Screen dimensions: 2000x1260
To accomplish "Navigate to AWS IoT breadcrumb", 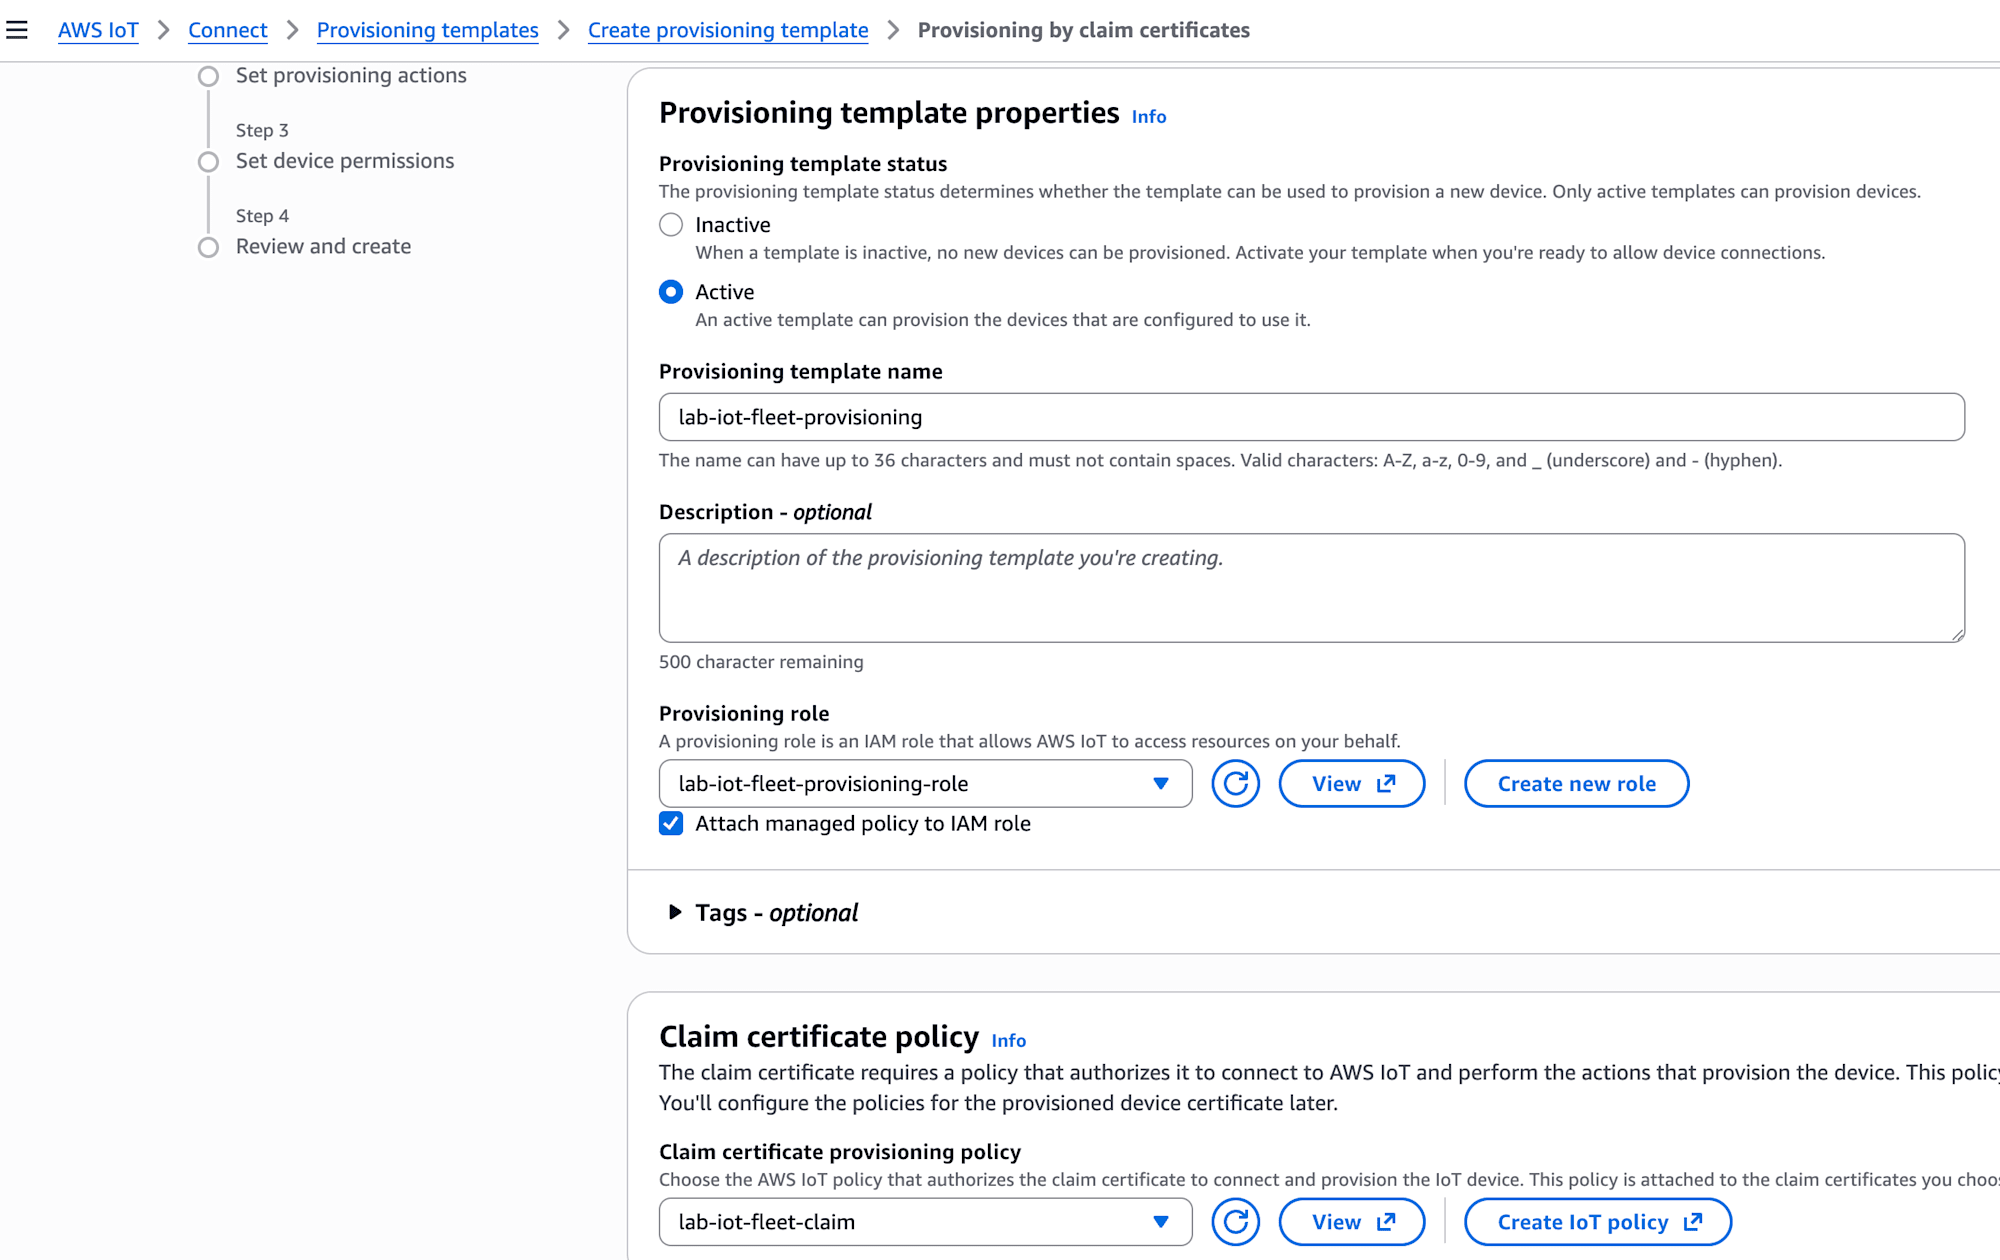I will 98,30.
